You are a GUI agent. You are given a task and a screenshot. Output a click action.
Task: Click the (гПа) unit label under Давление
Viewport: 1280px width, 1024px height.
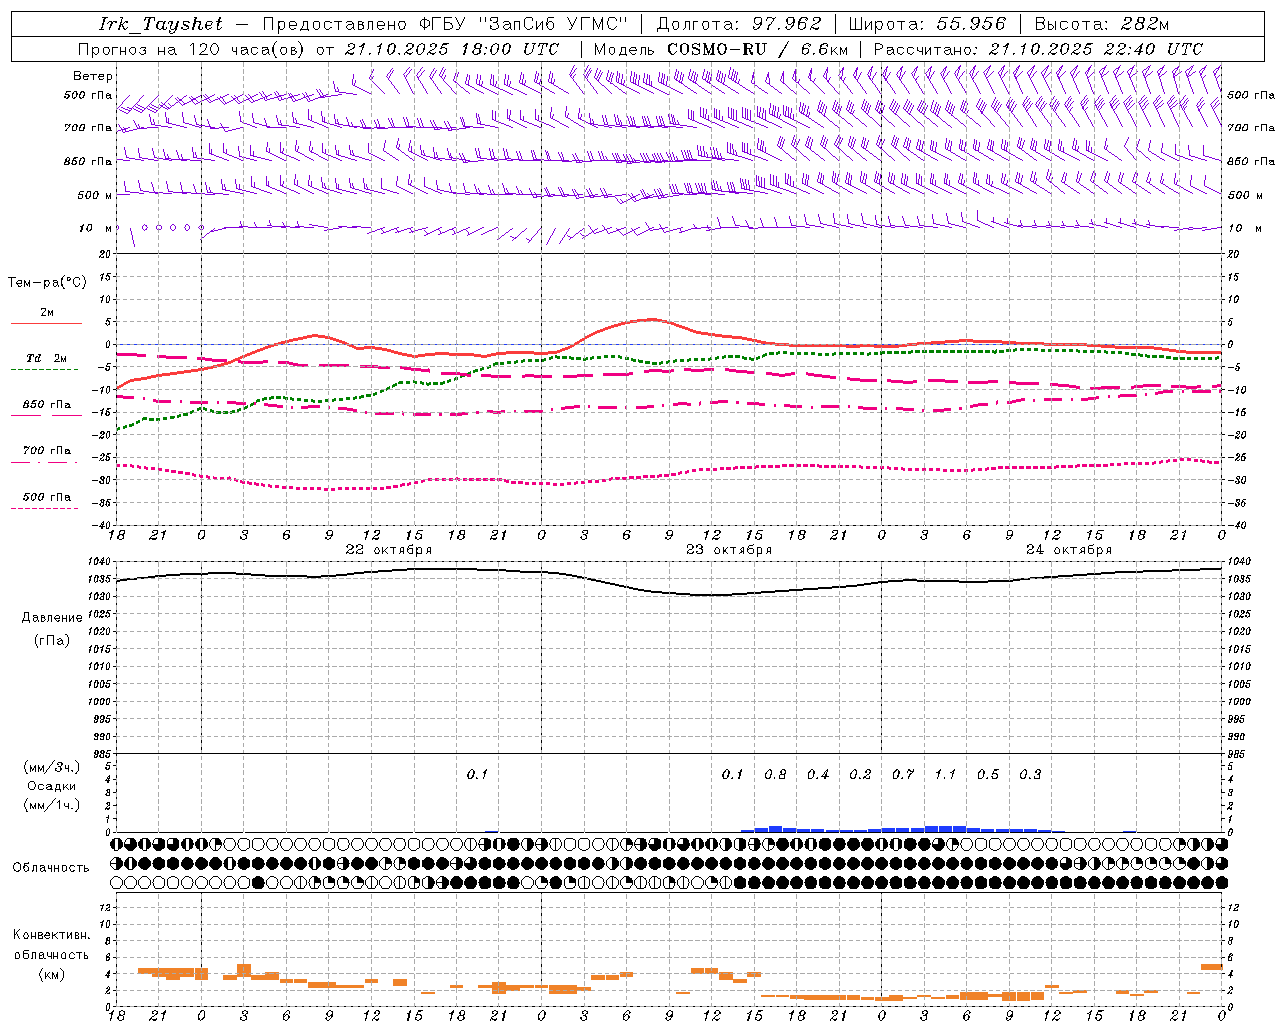[52, 640]
